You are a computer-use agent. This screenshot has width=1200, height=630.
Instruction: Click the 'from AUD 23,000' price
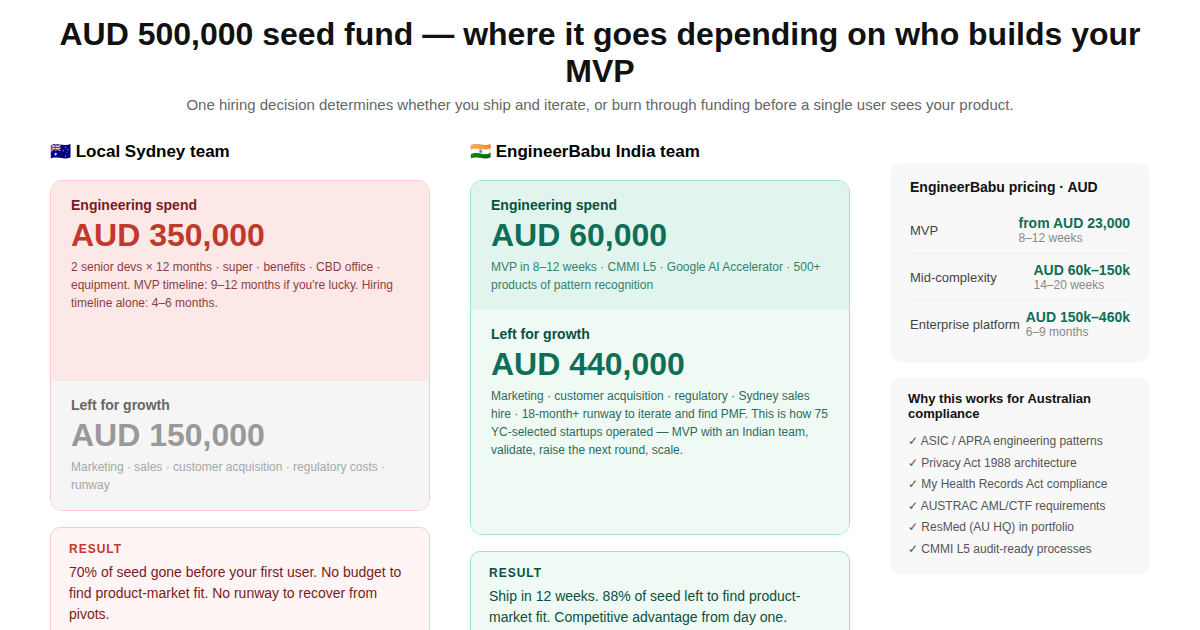pos(1074,223)
